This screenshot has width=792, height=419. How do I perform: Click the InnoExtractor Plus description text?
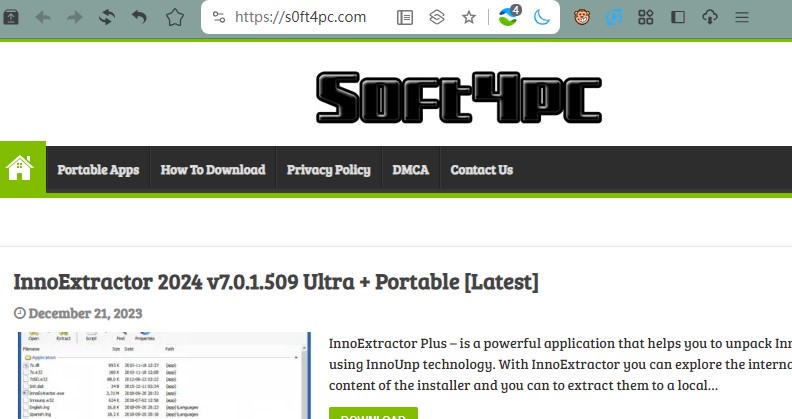(560, 364)
